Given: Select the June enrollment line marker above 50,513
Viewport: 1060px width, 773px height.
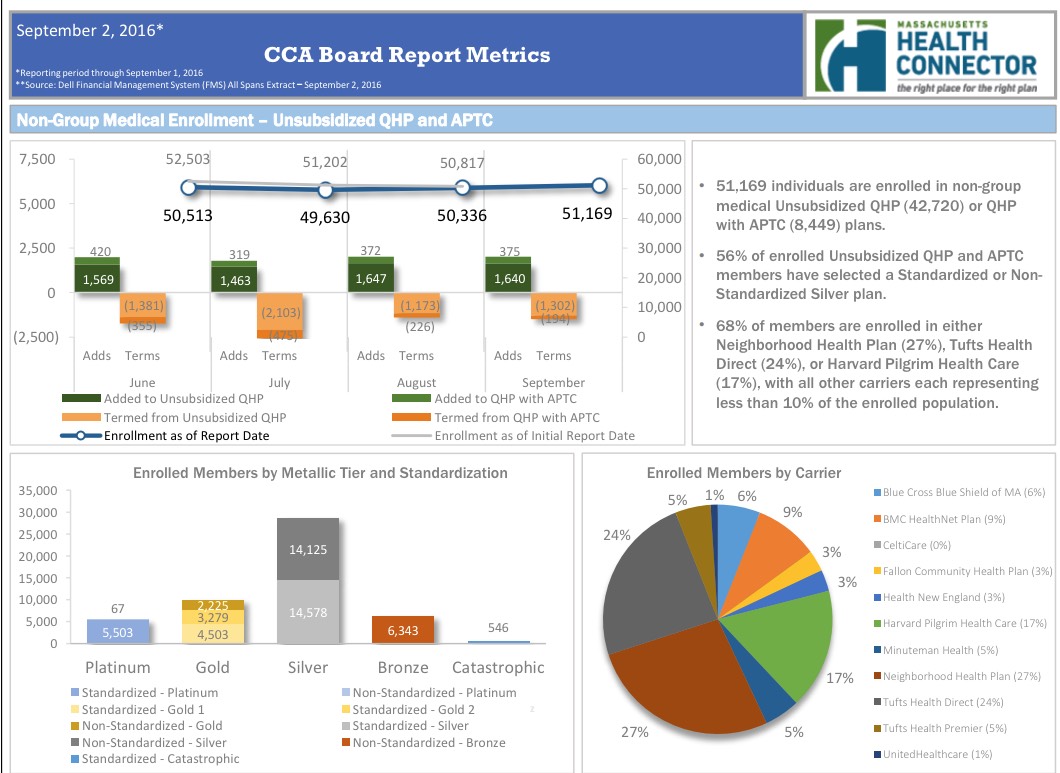Looking at the screenshot, I should [x=187, y=187].
